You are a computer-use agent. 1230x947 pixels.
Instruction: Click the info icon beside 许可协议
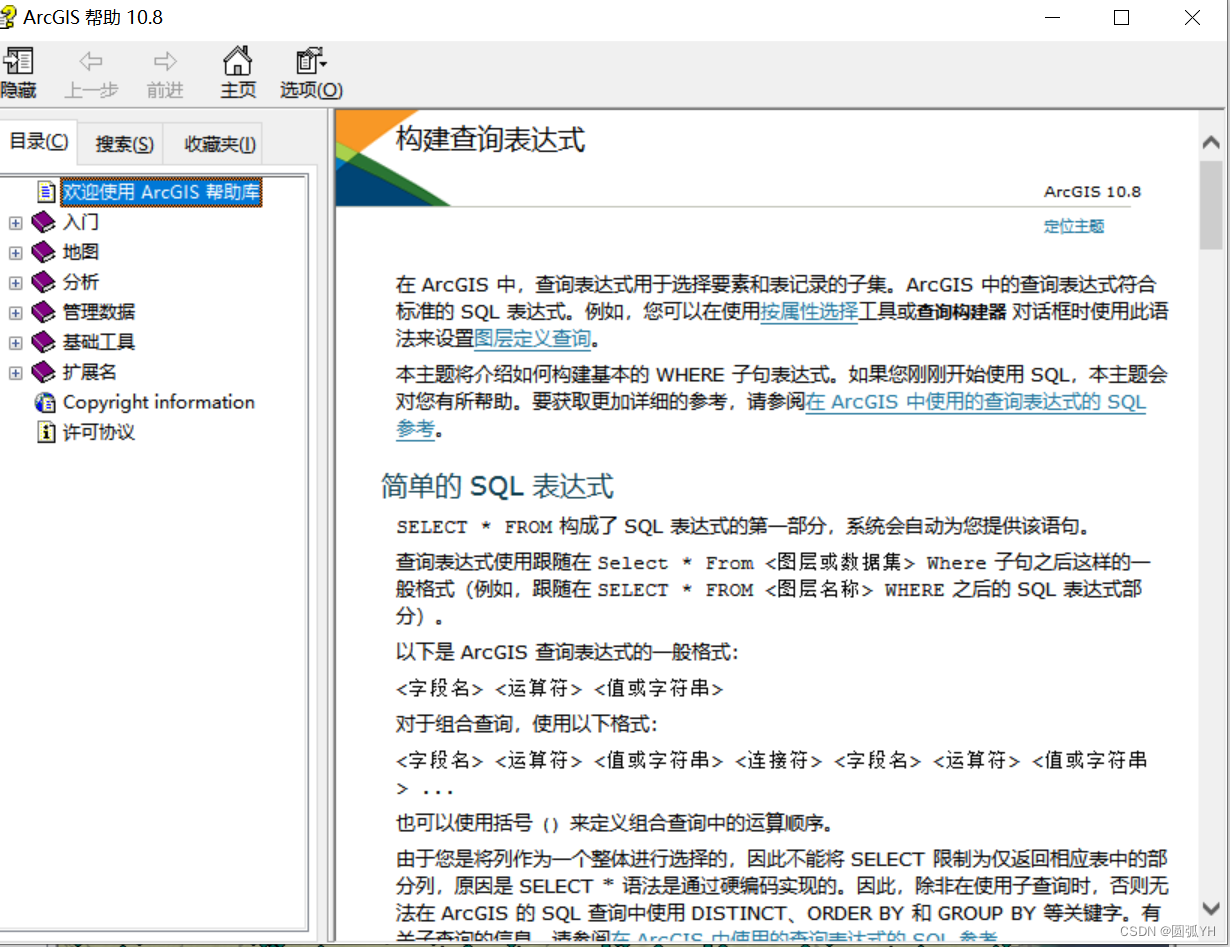point(45,432)
